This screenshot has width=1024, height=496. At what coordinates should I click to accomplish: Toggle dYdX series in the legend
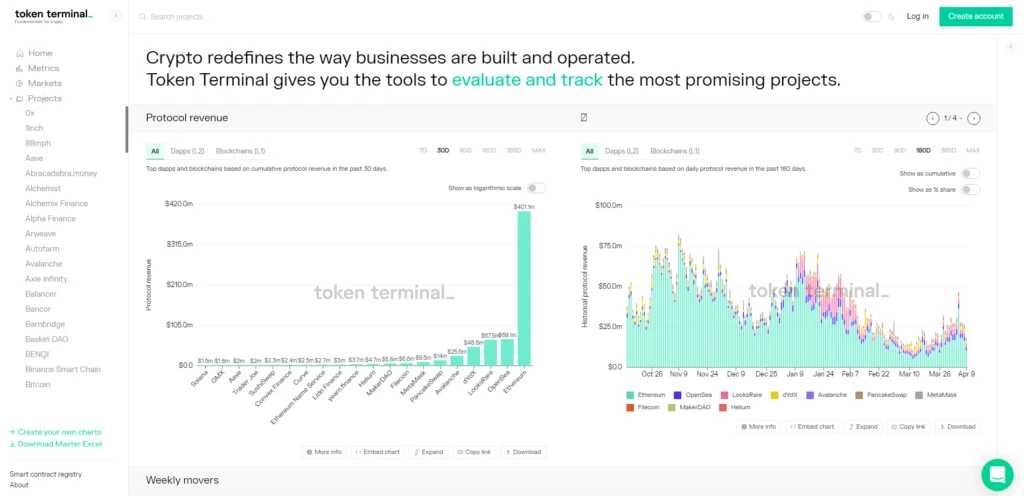[x=785, y=395]
